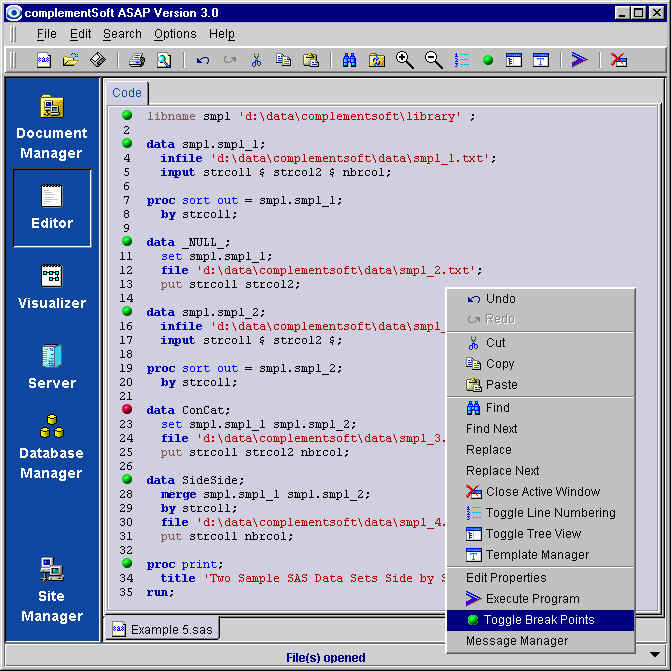
Task: Choose Close Active Window in context menu
Action: coord(540,492)
